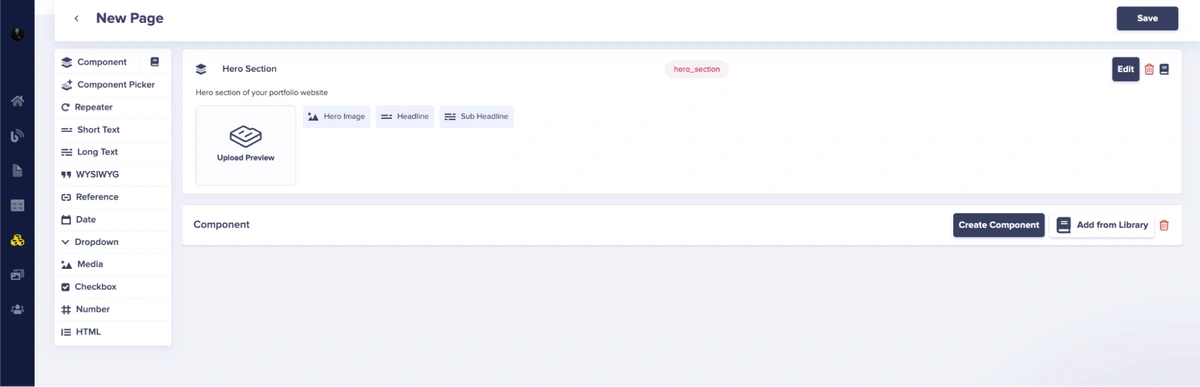The height and width of the screenshot is (387, 1200).
Task: Delete the Hero Section with trash icon
Action: point(1149,69)
